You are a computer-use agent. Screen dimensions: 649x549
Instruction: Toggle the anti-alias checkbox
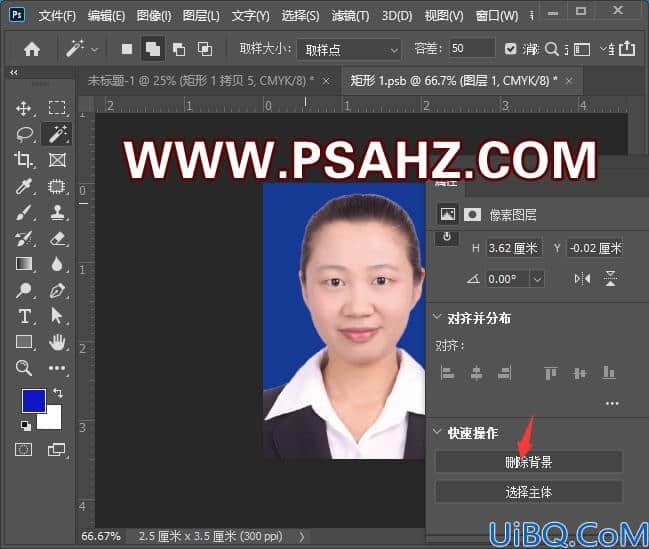511,49
